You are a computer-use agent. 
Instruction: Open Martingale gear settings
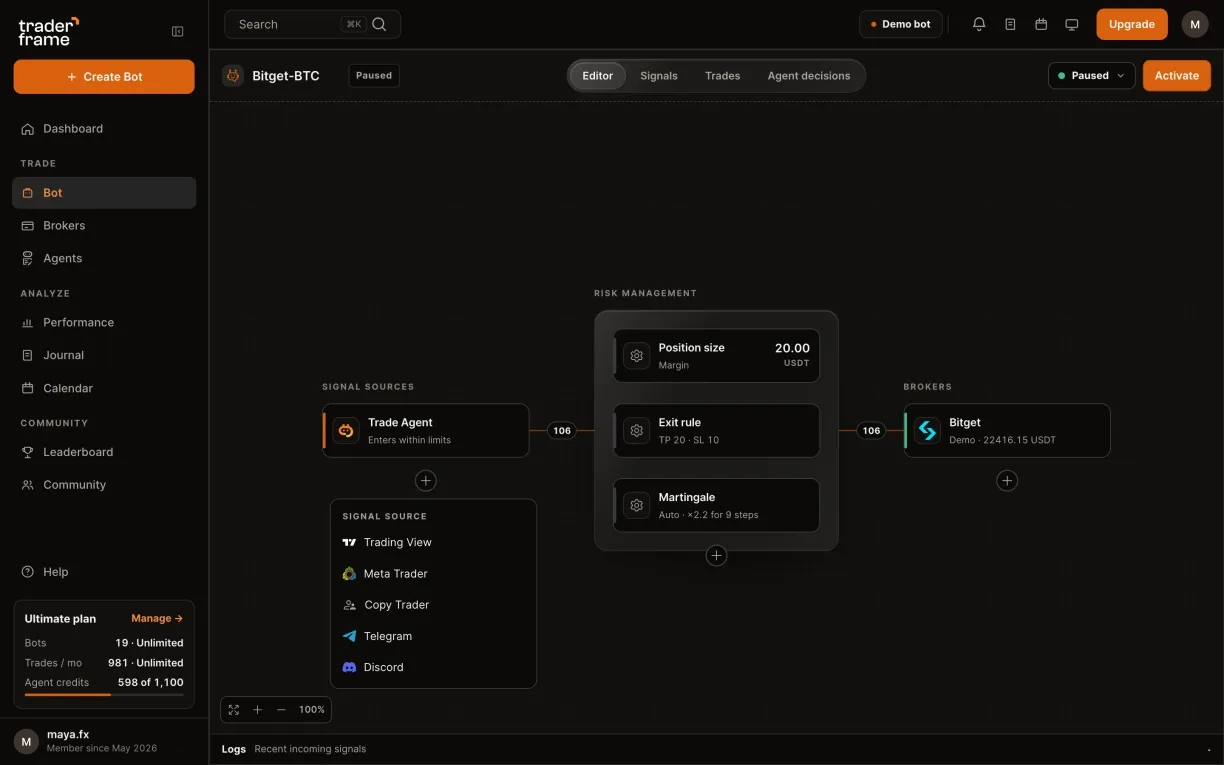[636, 505]
